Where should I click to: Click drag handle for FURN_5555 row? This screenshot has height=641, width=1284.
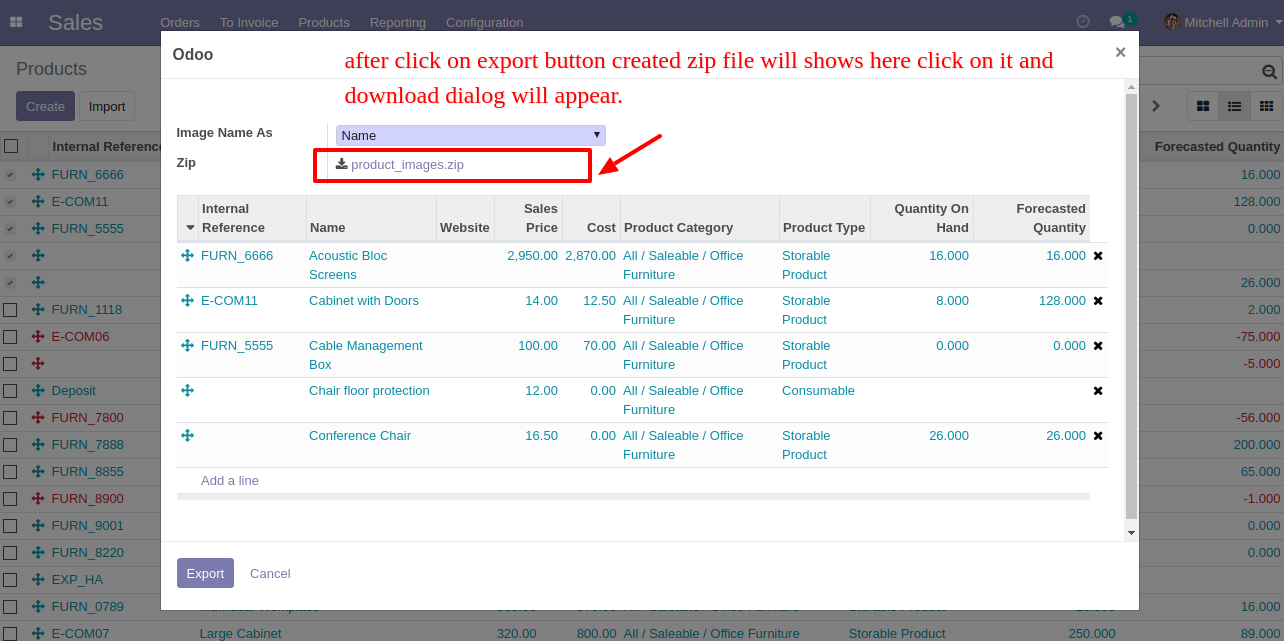[x=187, y=345]
